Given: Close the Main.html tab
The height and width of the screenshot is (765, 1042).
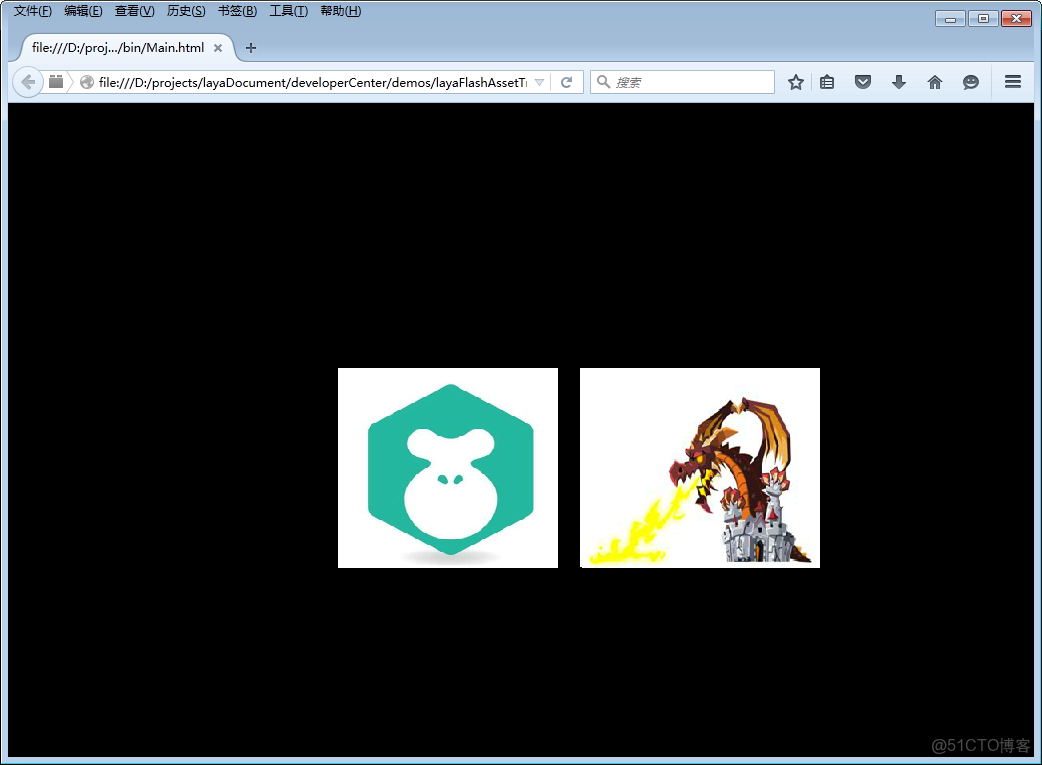Looking at the screenshot, I should point(217,48).
